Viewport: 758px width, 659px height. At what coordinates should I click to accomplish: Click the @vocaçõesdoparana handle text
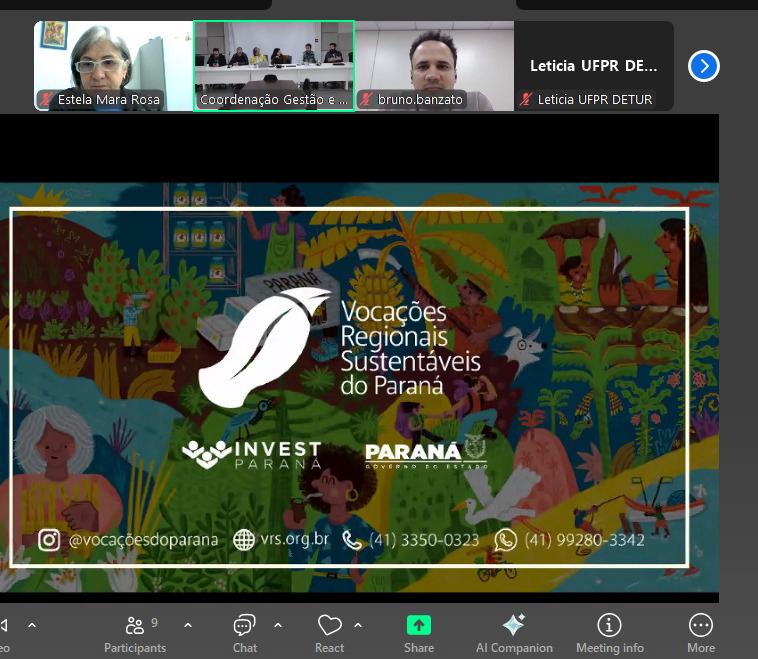tap(143, 540)
